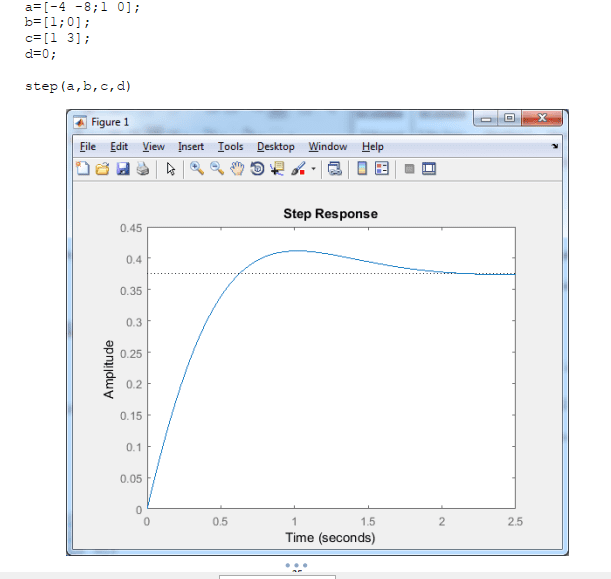Open the File menu

point(88,147)
